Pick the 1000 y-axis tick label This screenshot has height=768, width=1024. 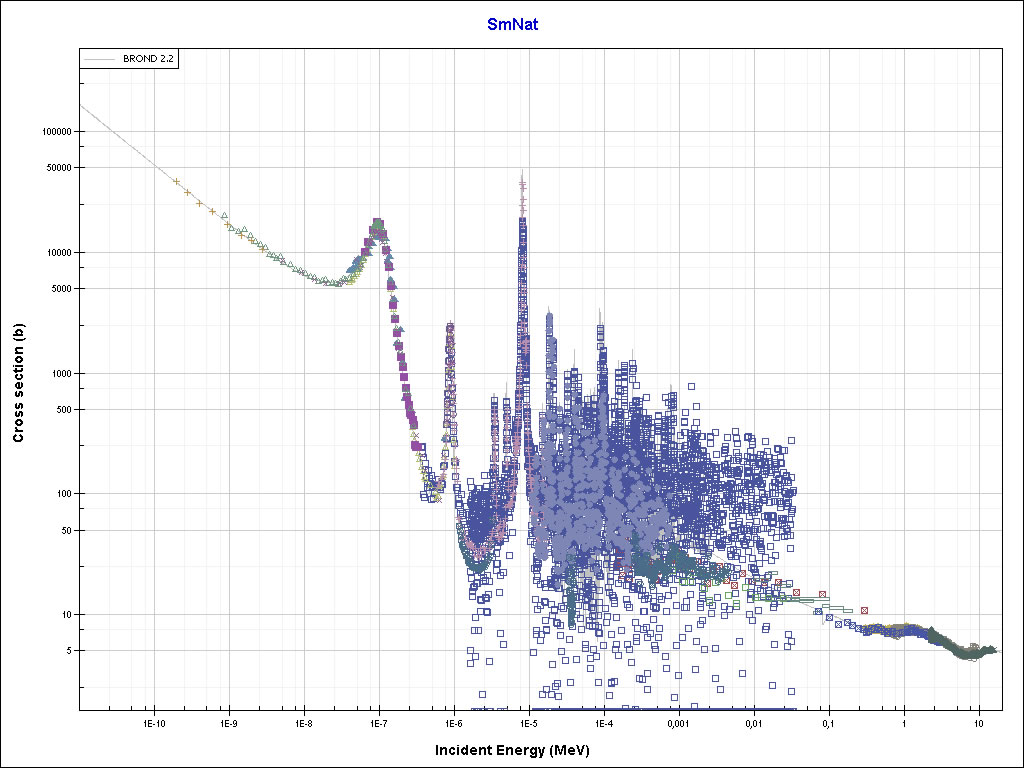(61, 374)
